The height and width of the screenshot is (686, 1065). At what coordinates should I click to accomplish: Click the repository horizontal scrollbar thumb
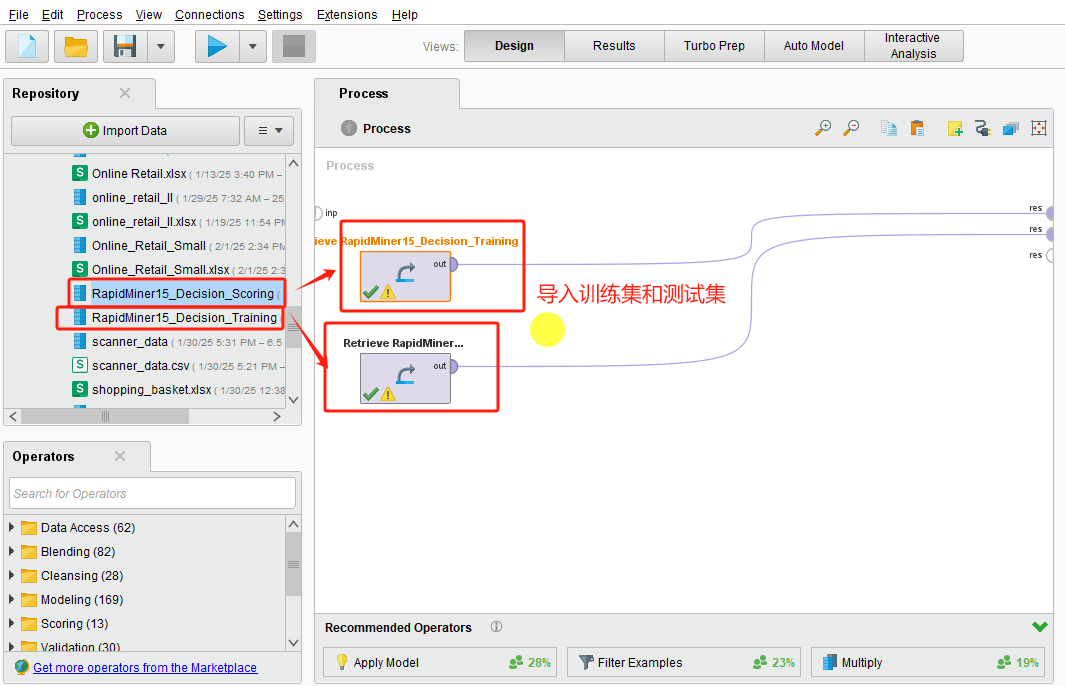click(x=105, y=416)
